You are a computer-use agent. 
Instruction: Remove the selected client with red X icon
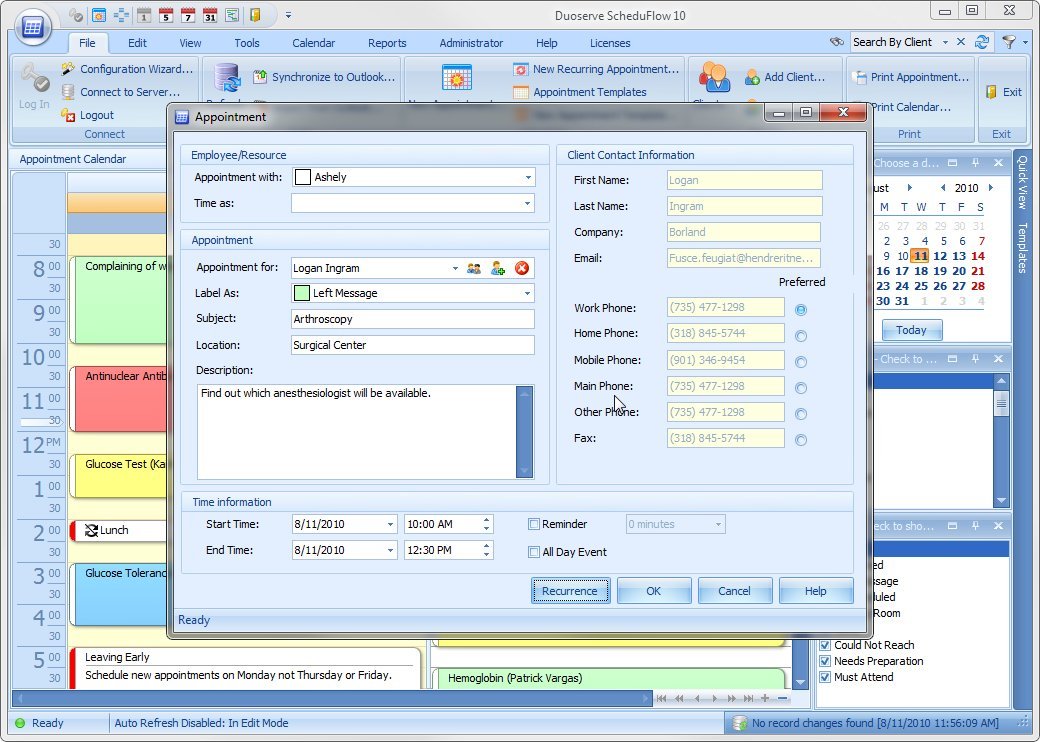pos(521,267)
